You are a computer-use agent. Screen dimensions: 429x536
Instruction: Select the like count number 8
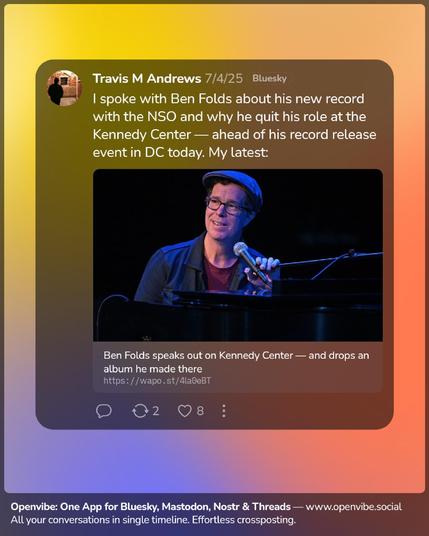(x=200, y=411)
